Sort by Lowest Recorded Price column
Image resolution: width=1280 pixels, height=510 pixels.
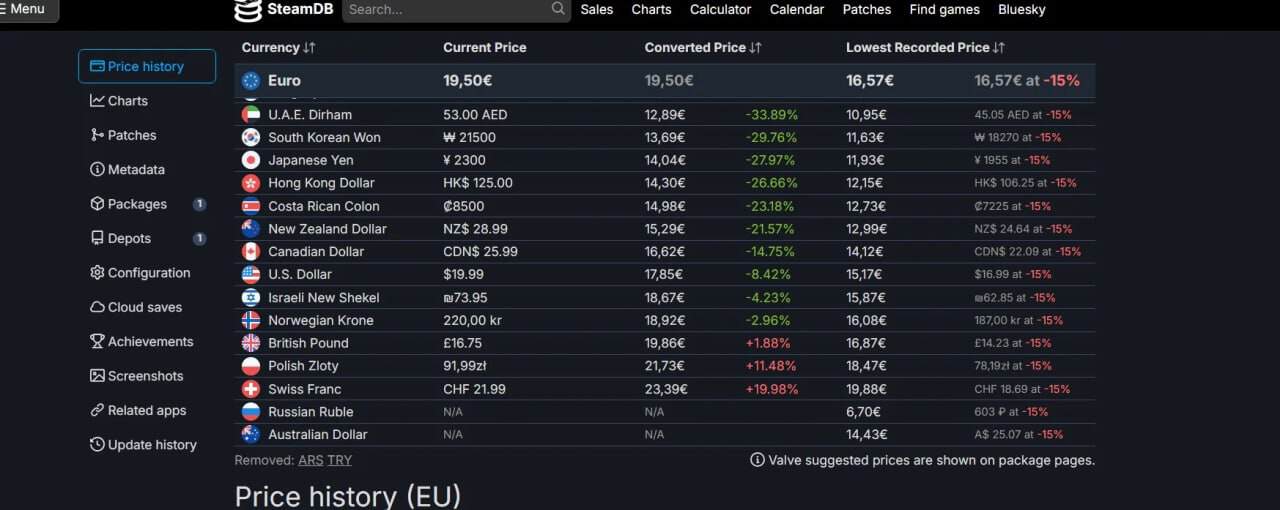[x=925, y=47]
